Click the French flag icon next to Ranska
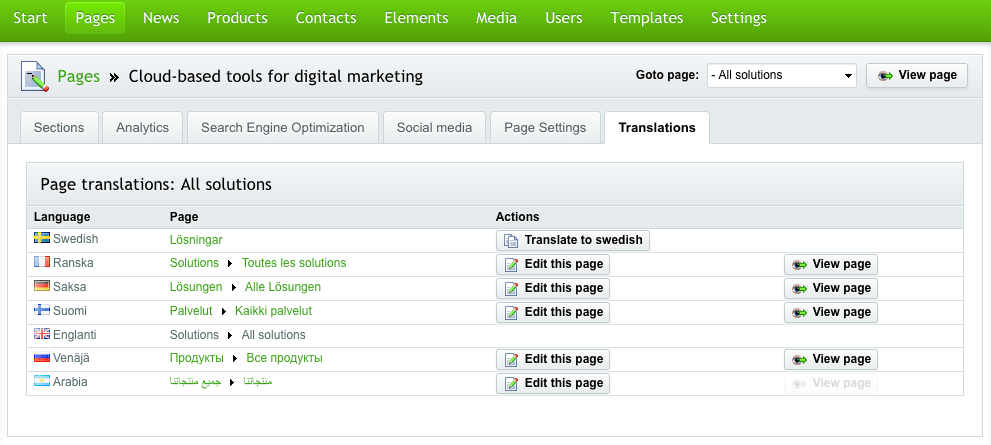991x445 pixels. [x=42, y=262]
